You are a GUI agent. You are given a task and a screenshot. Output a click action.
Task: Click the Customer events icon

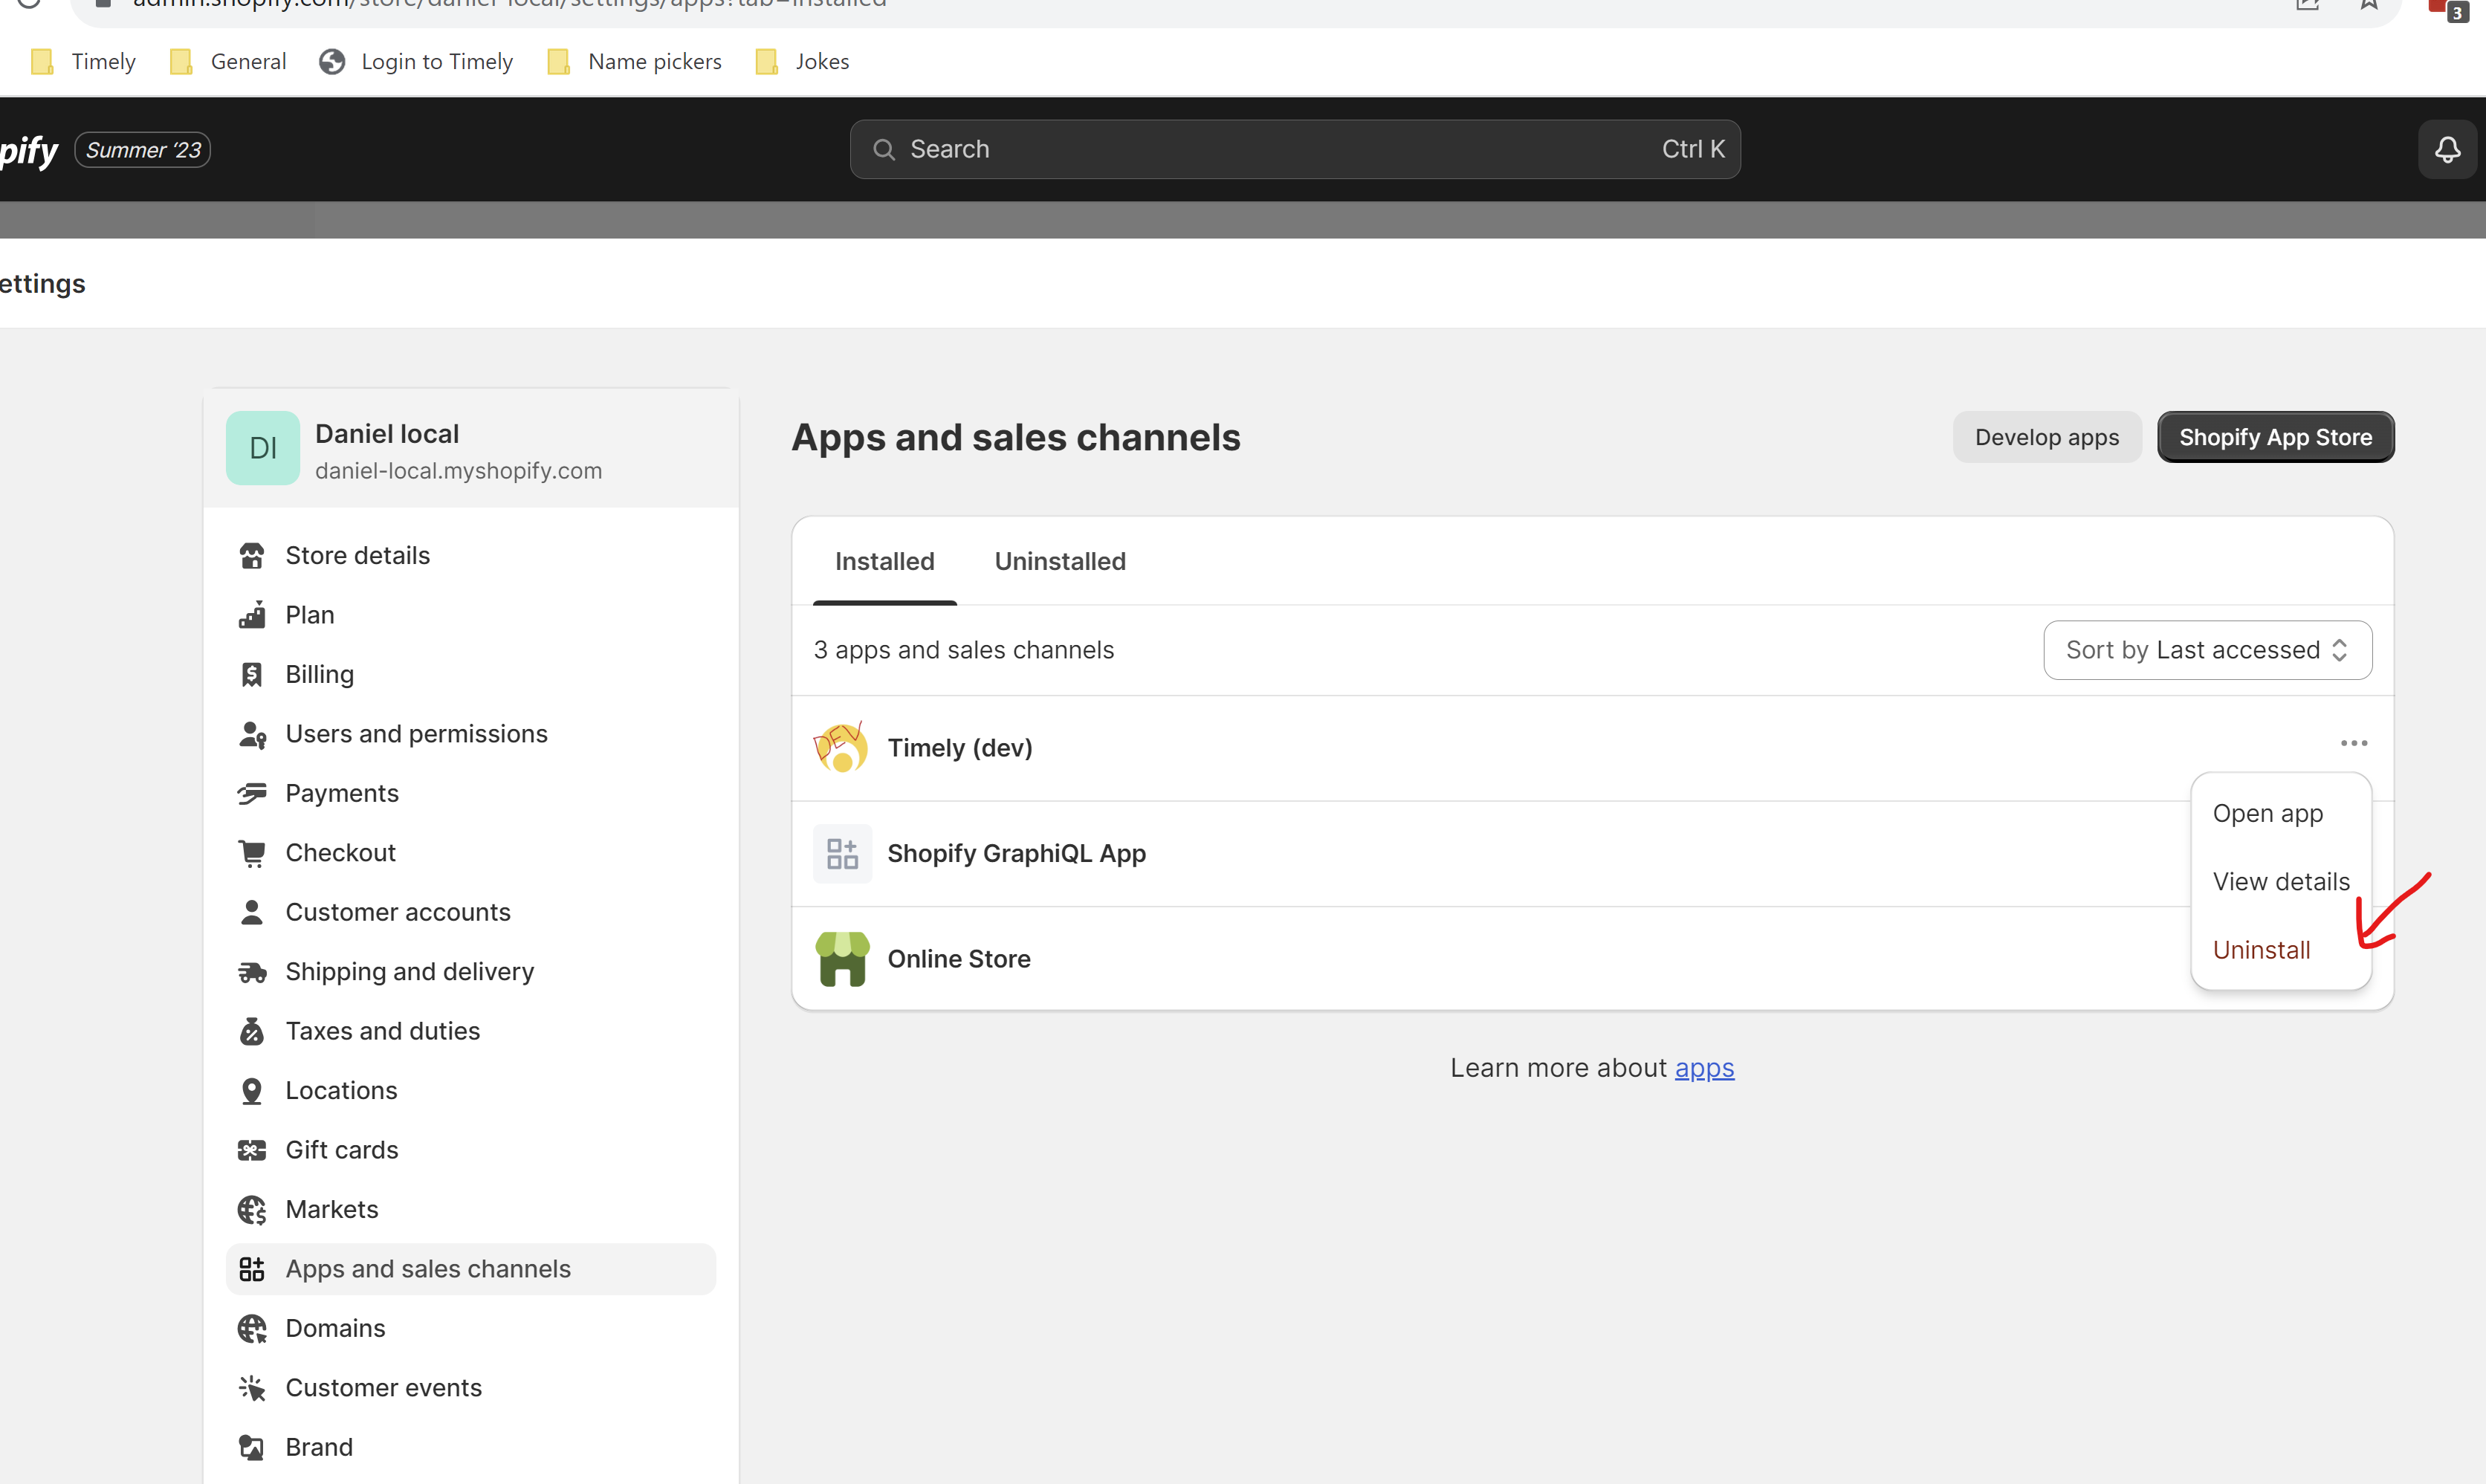[x=252, y=1388]
